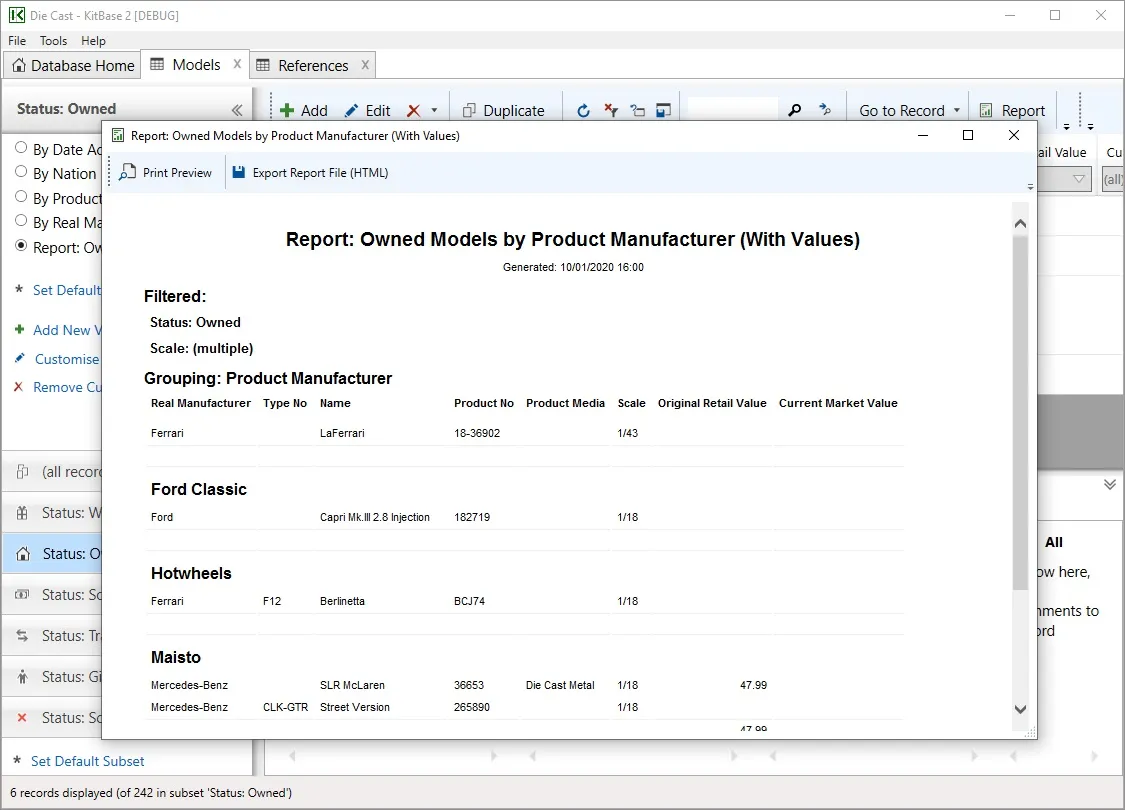
Task: Open the Tools menu
Action: point(53,41)
